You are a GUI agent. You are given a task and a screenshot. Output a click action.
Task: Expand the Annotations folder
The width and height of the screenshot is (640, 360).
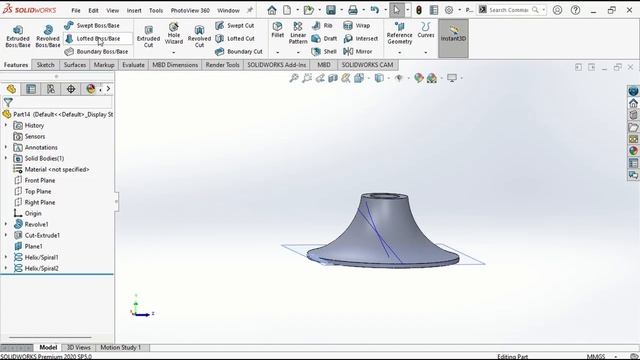6,147
